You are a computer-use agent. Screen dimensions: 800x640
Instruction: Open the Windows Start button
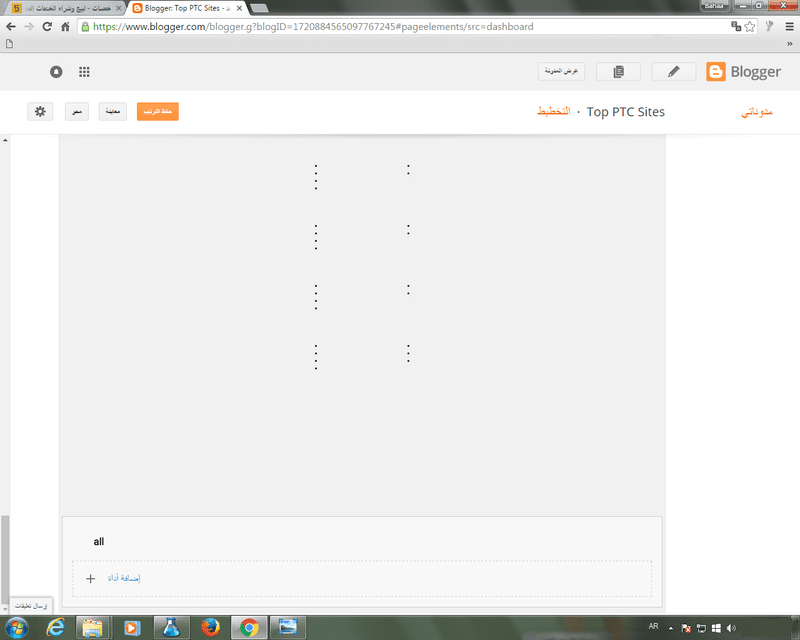[x=17, y=627]
